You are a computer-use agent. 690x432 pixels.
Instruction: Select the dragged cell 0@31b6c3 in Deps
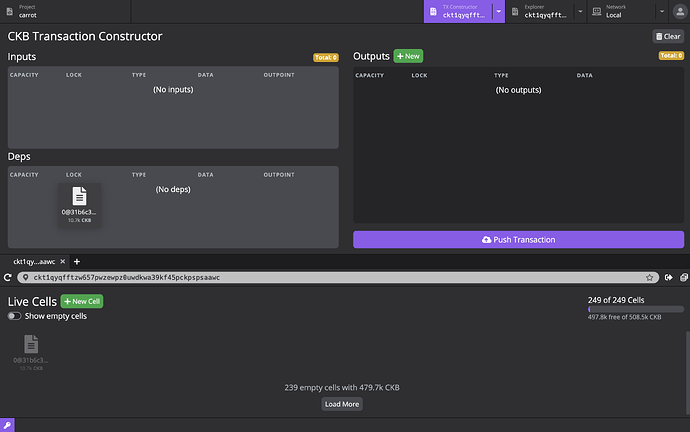pos(79,205)
